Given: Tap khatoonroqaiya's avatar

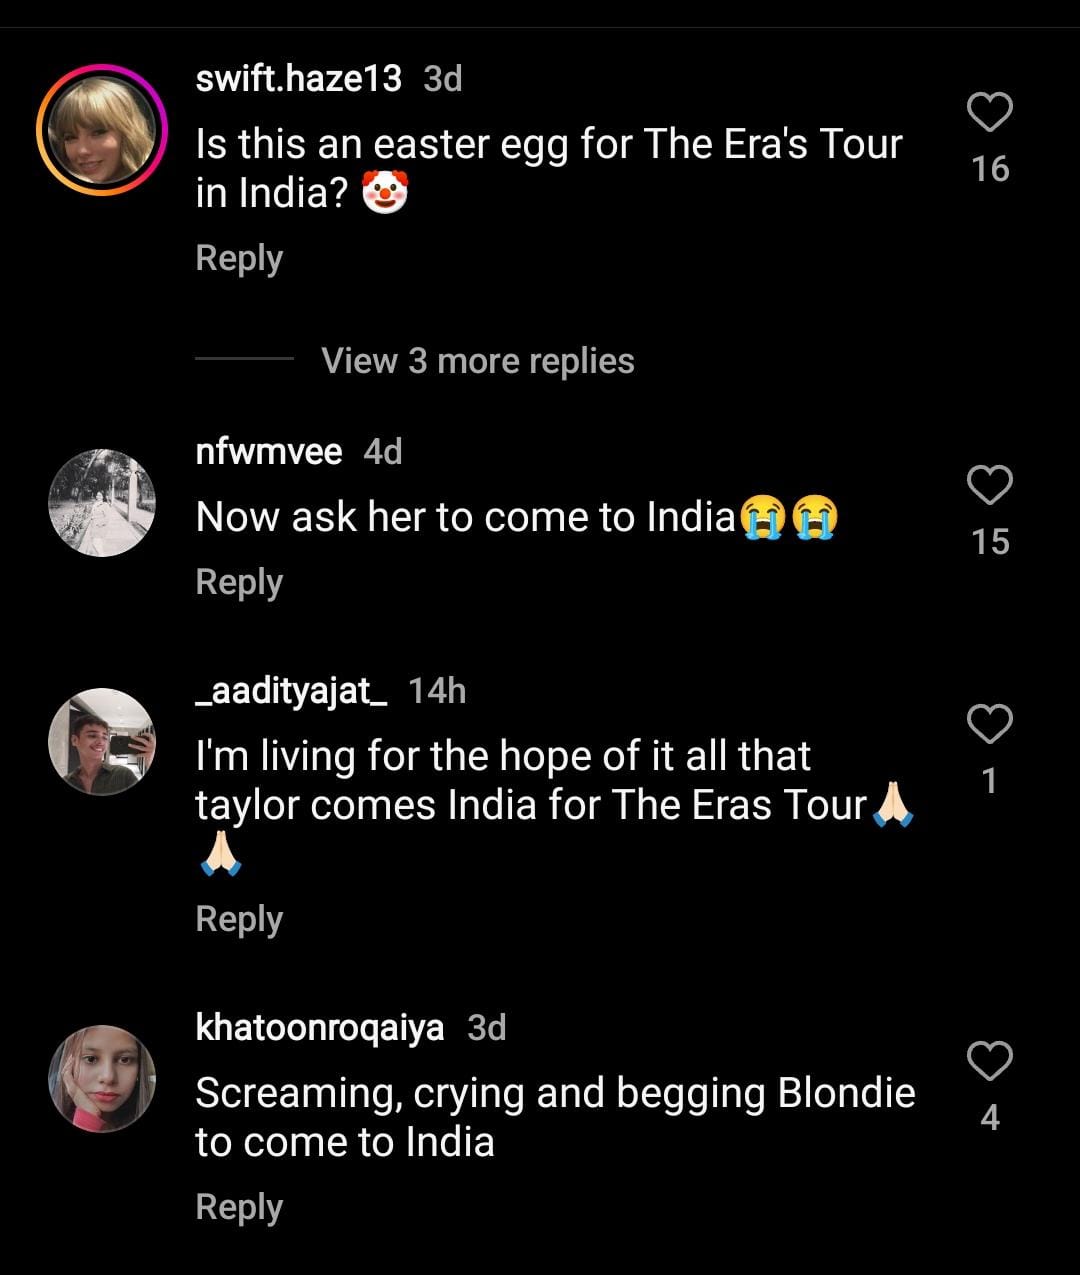Looking at the screenshot, I should tap(102, 1079).
